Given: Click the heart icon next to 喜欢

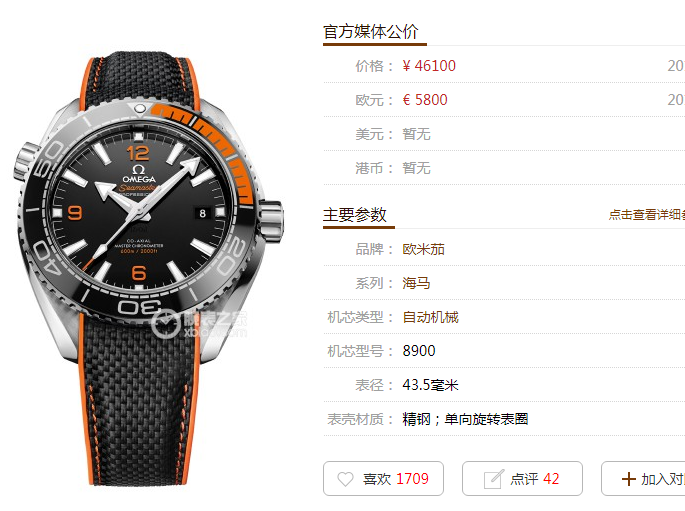Looking at the screenshot, I should point(345,479).
